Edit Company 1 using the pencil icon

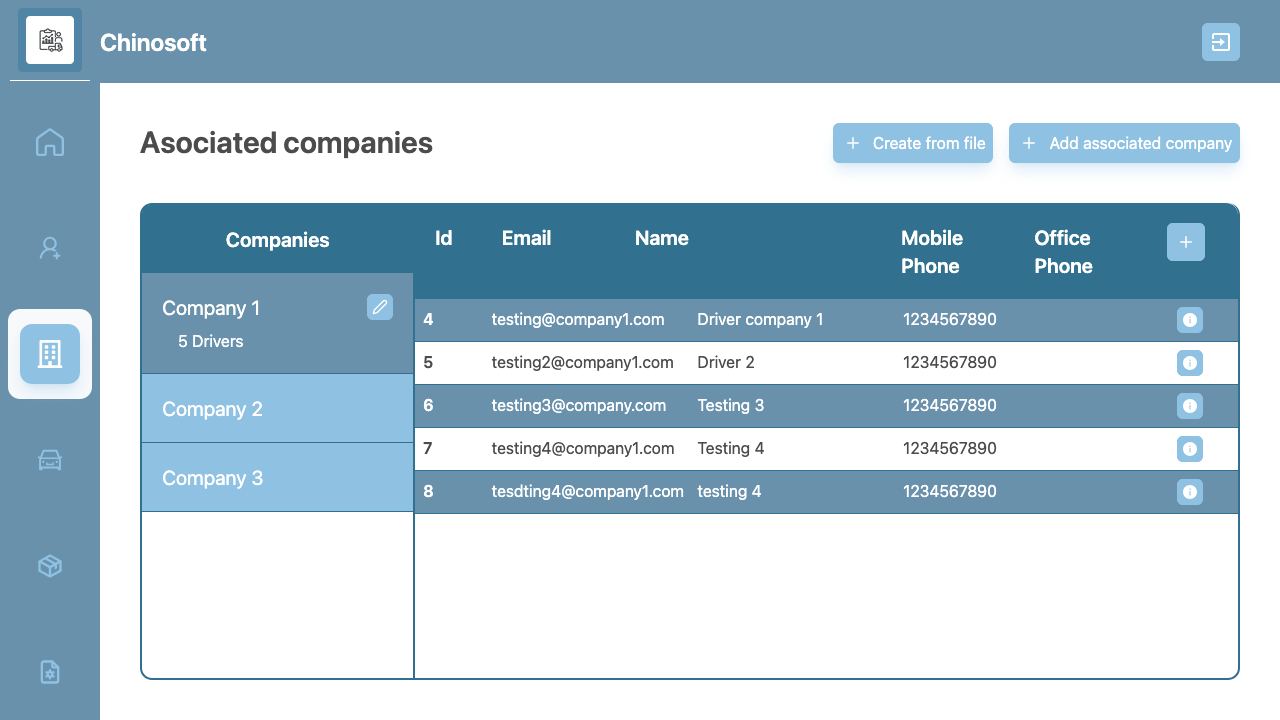[380, 307]
